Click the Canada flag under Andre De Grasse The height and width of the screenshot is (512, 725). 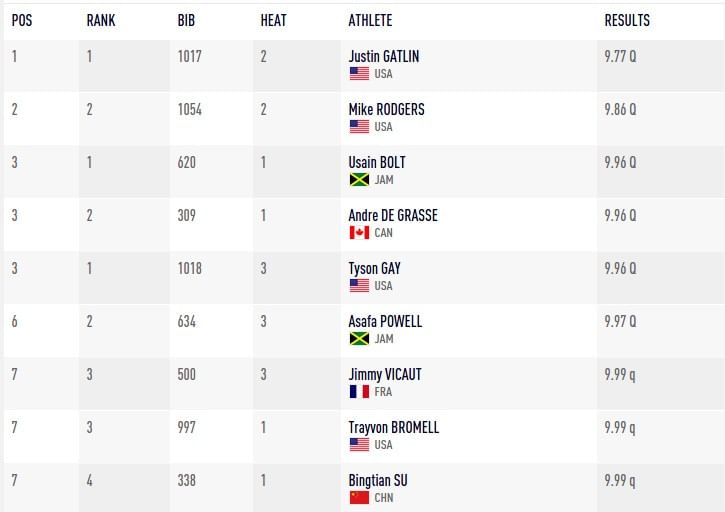click(x=359, y=233)
